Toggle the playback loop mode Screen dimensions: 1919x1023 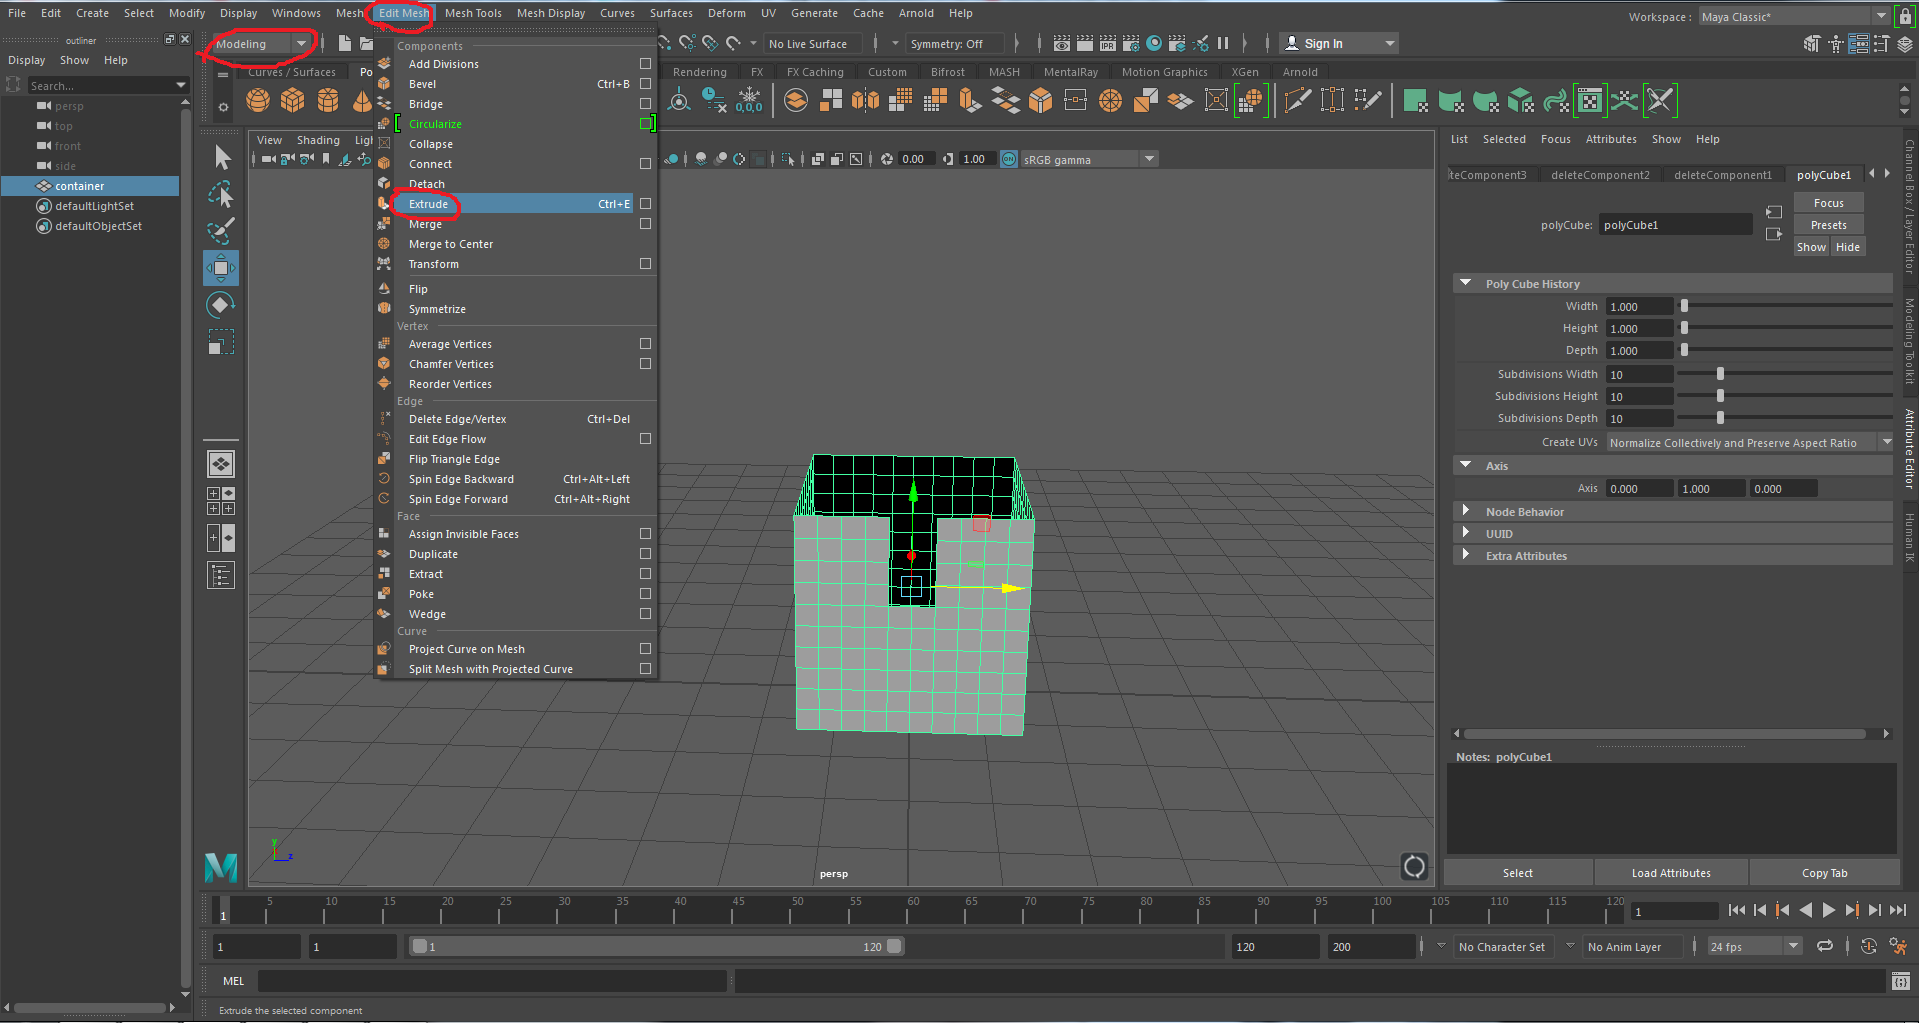point(1825,946)
